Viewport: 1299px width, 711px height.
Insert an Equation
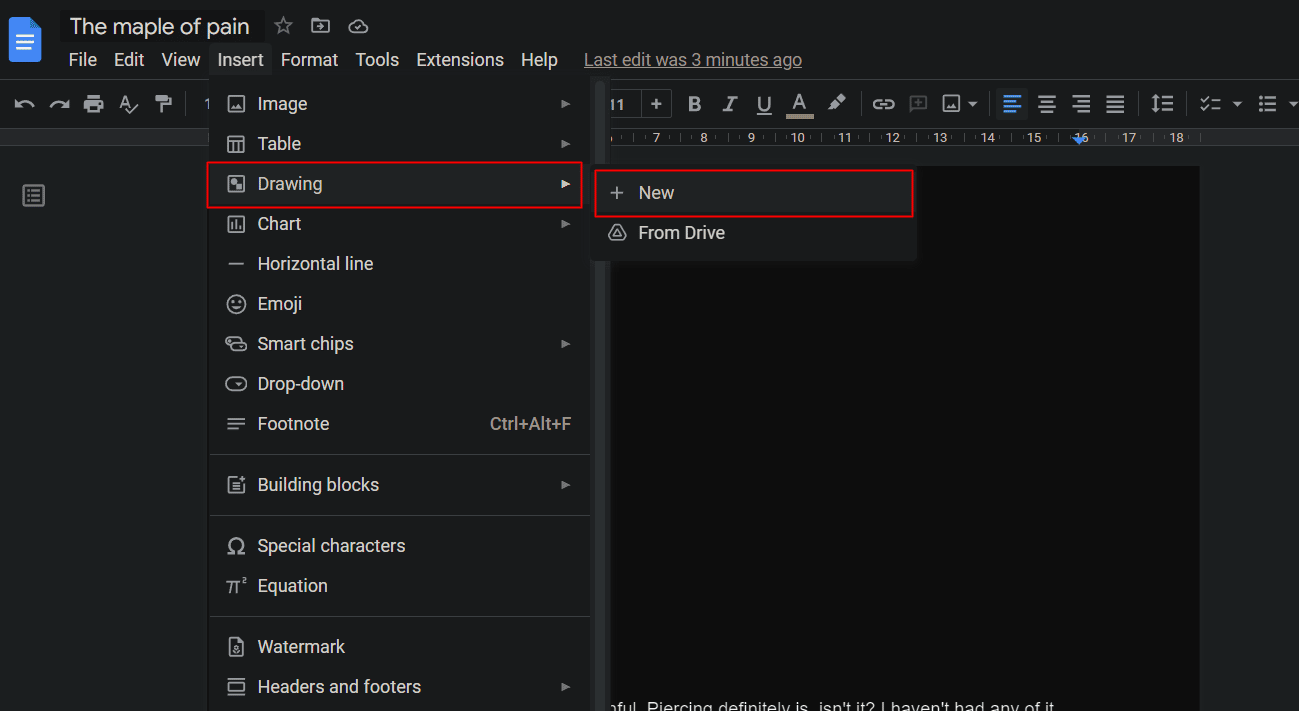399,586
